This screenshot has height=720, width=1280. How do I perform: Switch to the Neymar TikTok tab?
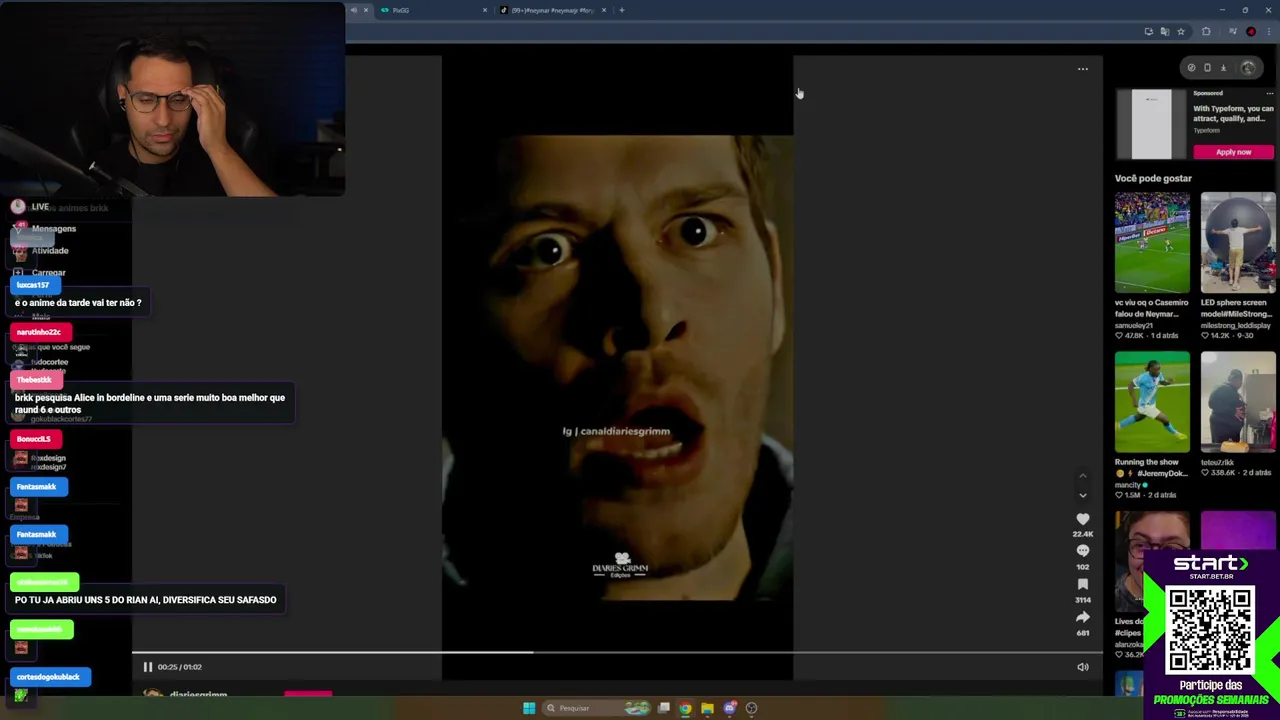tap(552, 10)
